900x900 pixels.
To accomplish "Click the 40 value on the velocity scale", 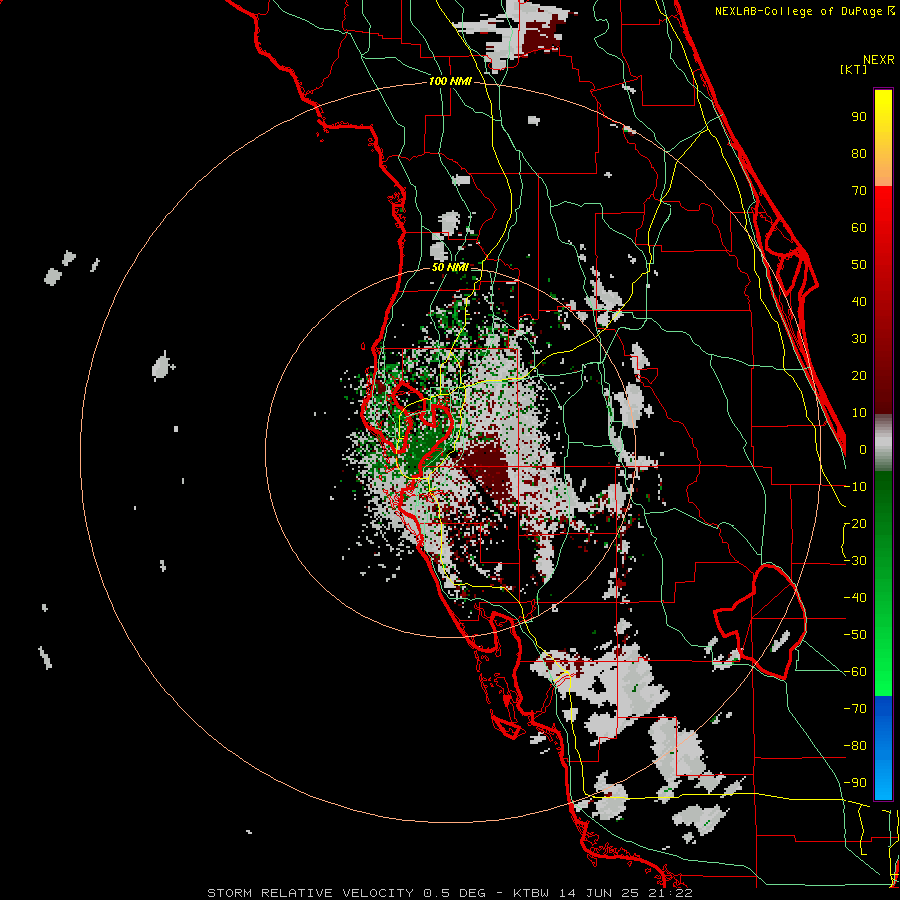I will (859, 301).
